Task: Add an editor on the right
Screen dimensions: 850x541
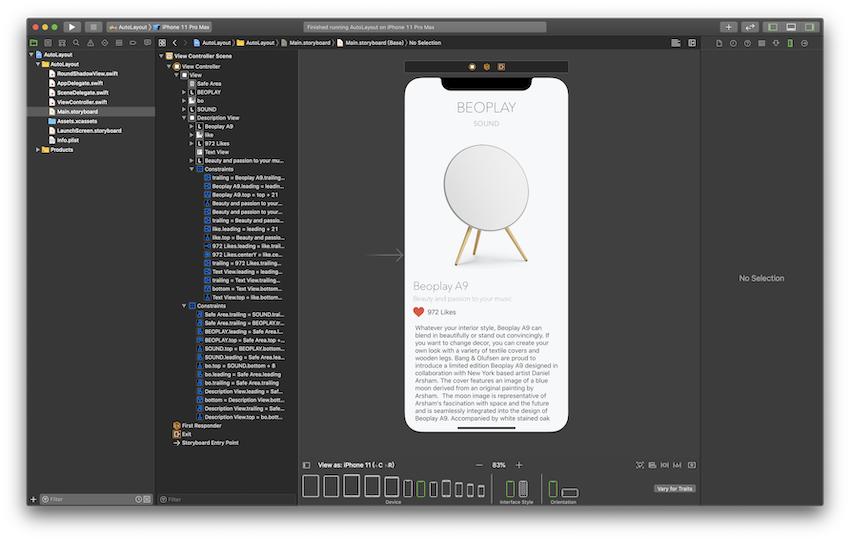Action: coord(692,43)
